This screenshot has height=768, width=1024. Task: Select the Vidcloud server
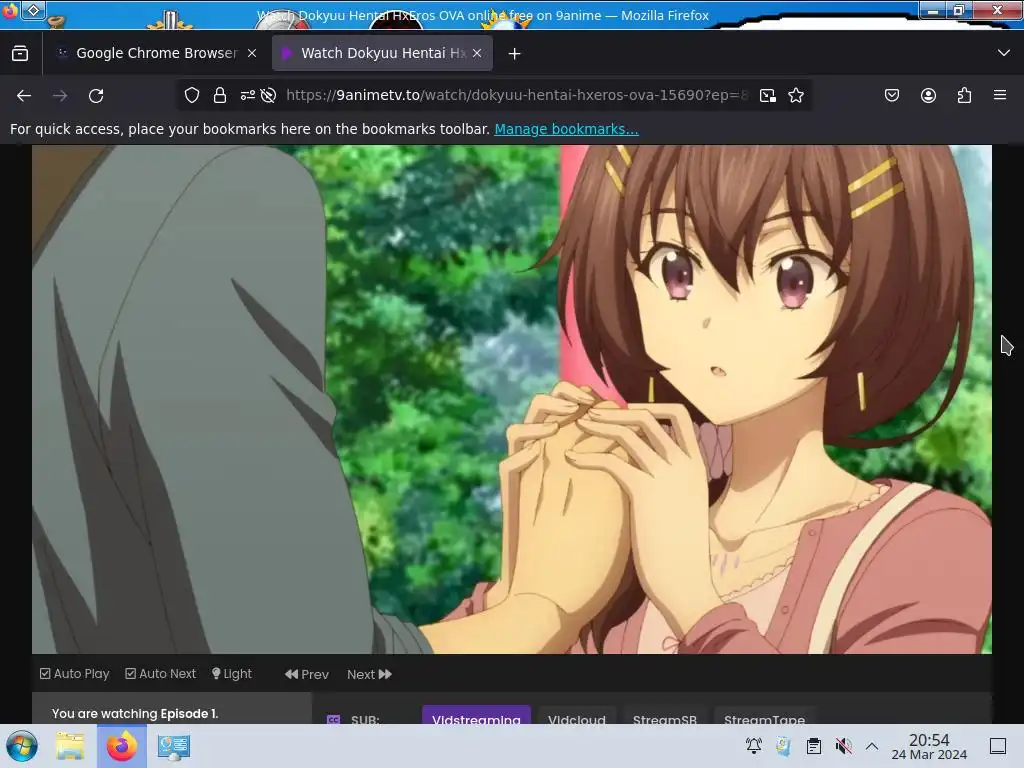coord(577,715)
